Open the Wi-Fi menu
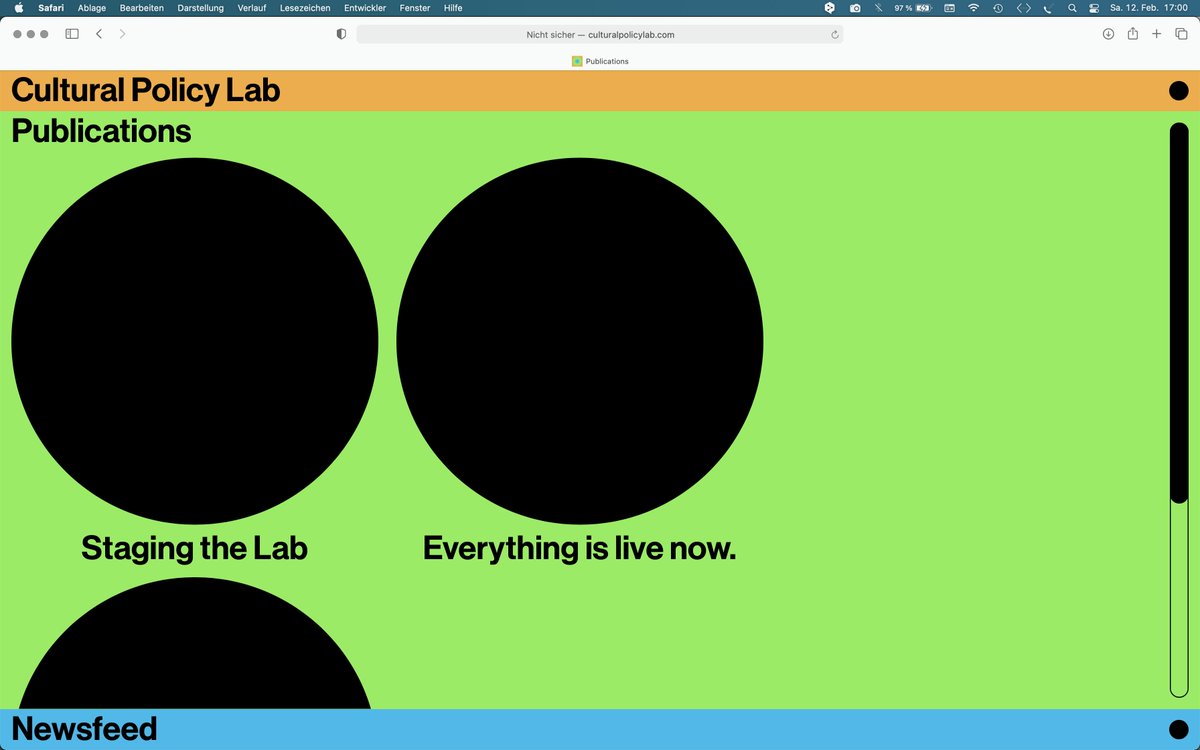 973,7
